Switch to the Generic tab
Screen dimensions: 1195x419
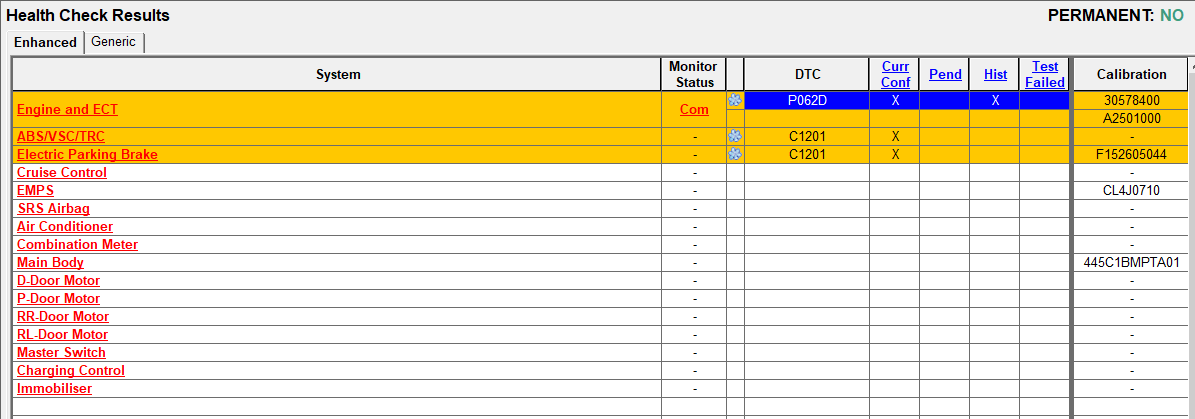tap(113, 42)
